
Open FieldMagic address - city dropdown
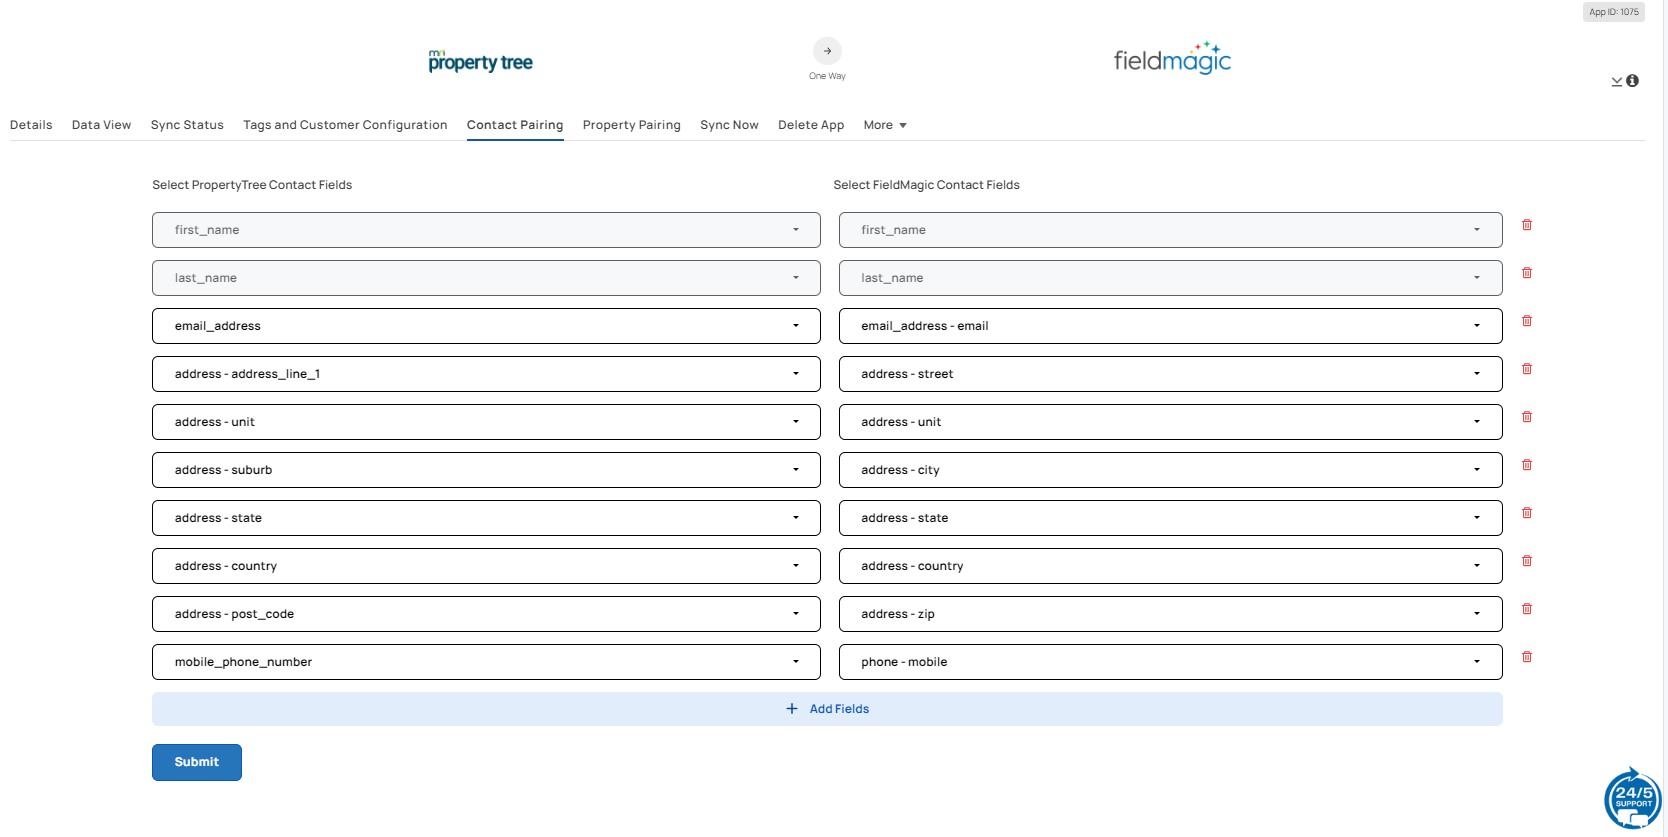point(1170,470)
